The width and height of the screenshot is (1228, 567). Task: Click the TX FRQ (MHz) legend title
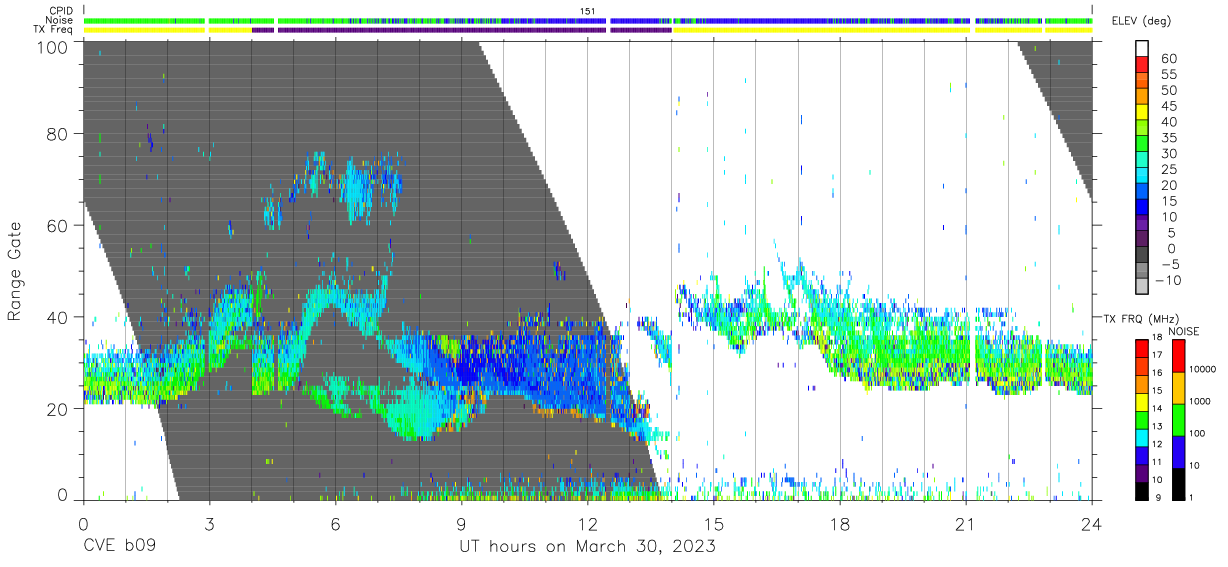click(x=1141, y=318)
